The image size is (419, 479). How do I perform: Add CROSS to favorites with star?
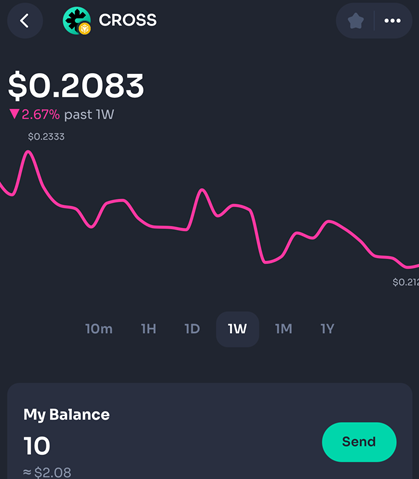tap(355, 21)
